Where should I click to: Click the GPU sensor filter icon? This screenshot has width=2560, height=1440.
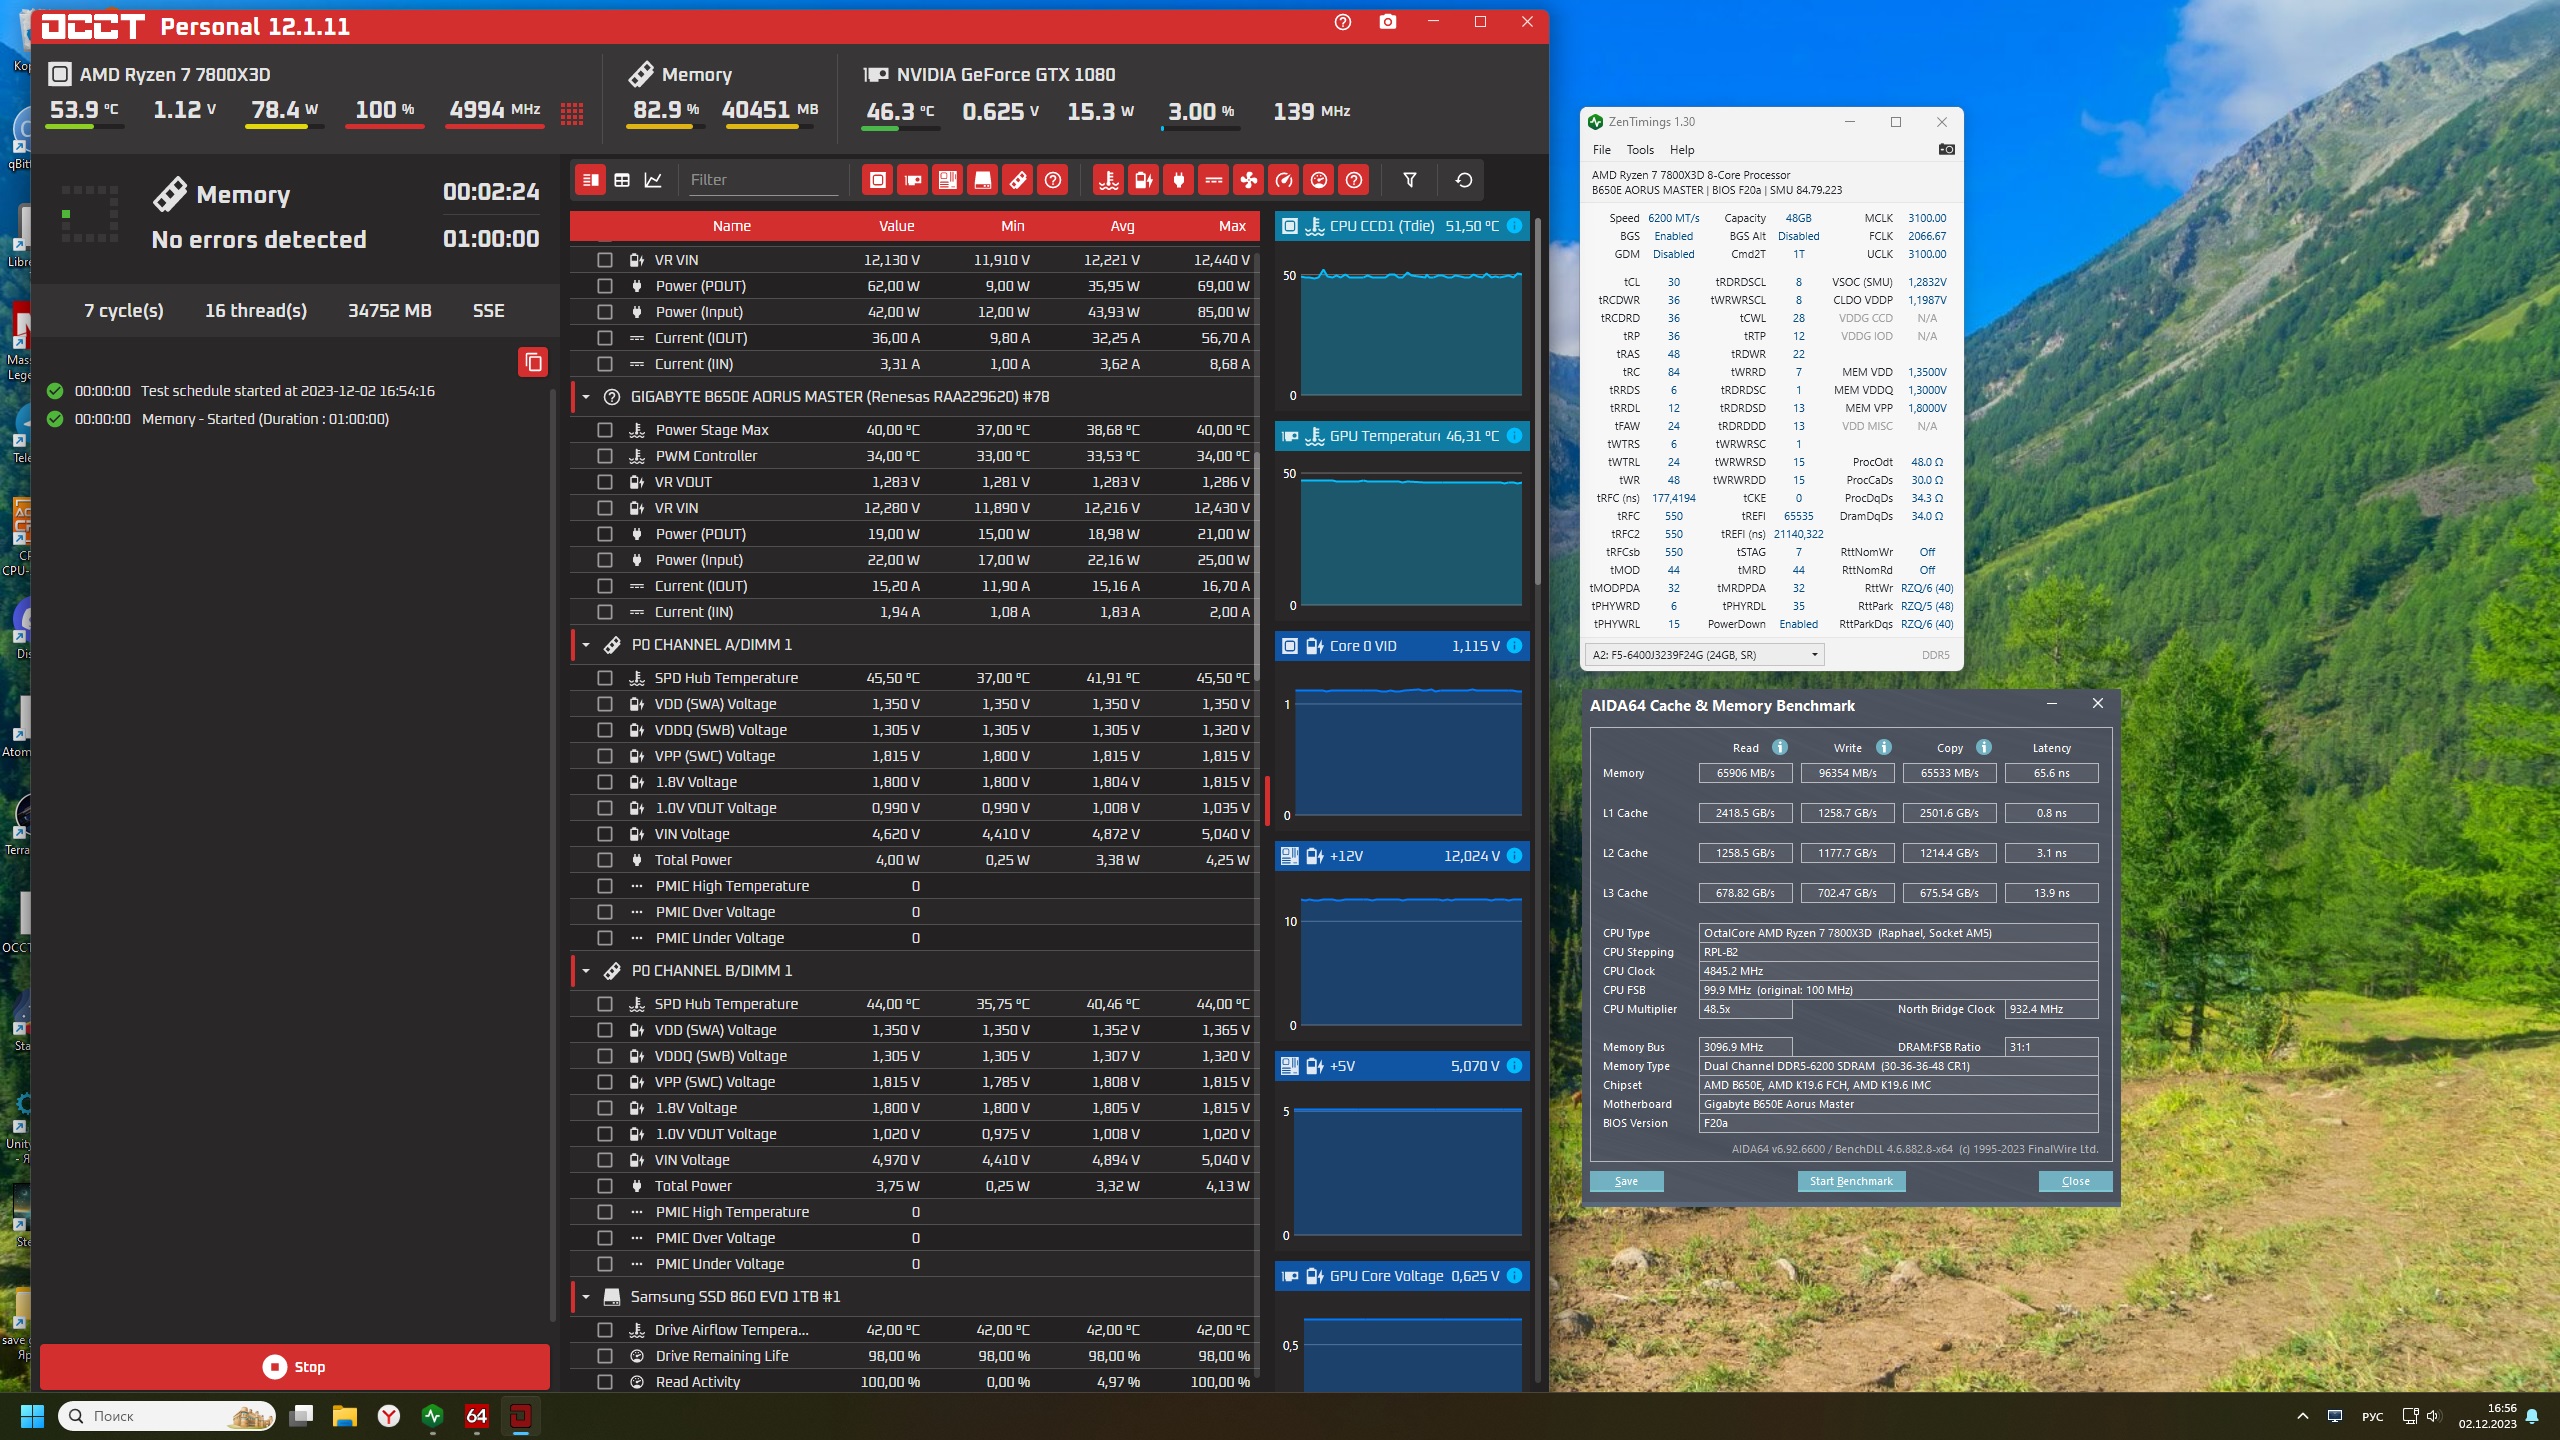[x=912, y=180]
